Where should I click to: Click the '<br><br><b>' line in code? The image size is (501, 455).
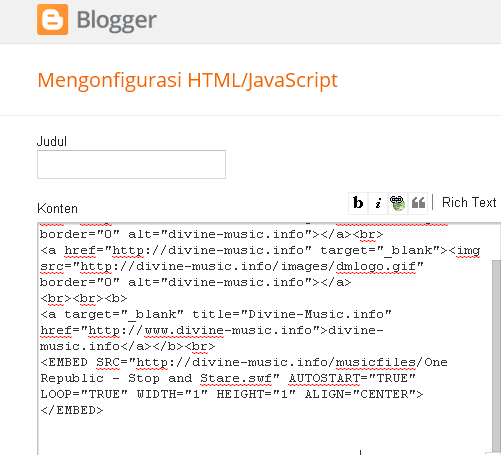pyautogui.click(x=84, y=298)
